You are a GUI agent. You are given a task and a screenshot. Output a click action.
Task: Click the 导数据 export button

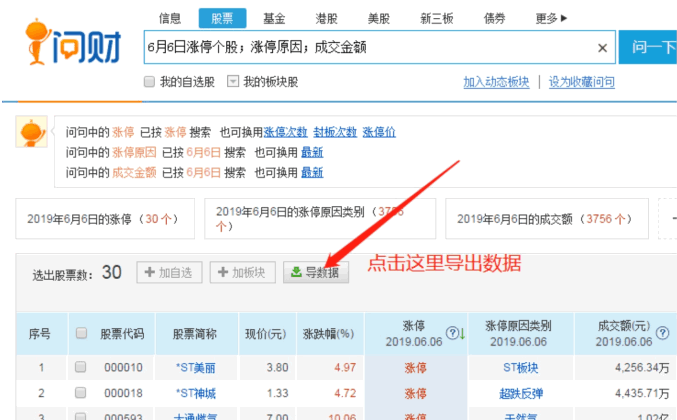(x=316, y=272)
